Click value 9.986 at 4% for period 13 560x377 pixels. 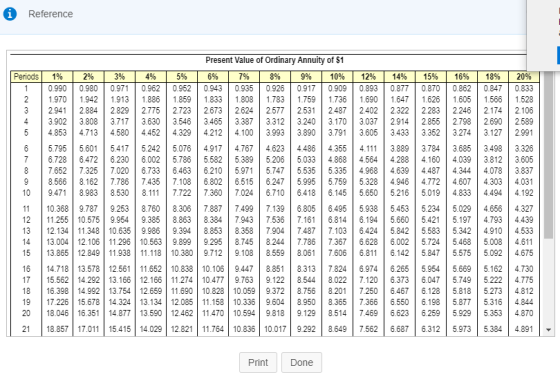click(x=150, y=231)
